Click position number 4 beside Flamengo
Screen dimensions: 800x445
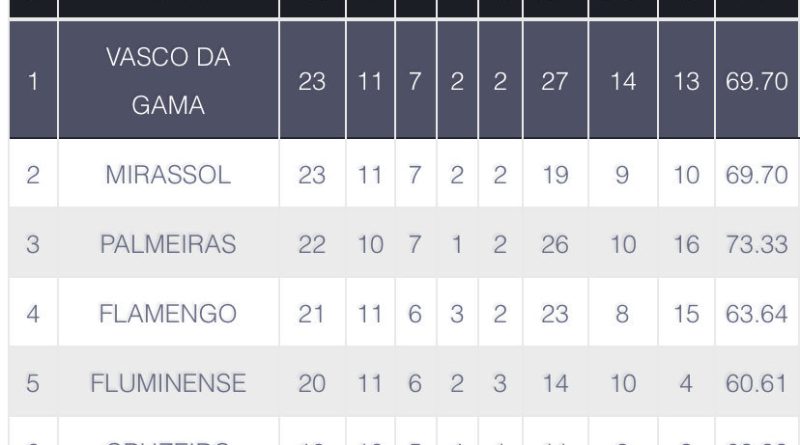coord(32,314)
